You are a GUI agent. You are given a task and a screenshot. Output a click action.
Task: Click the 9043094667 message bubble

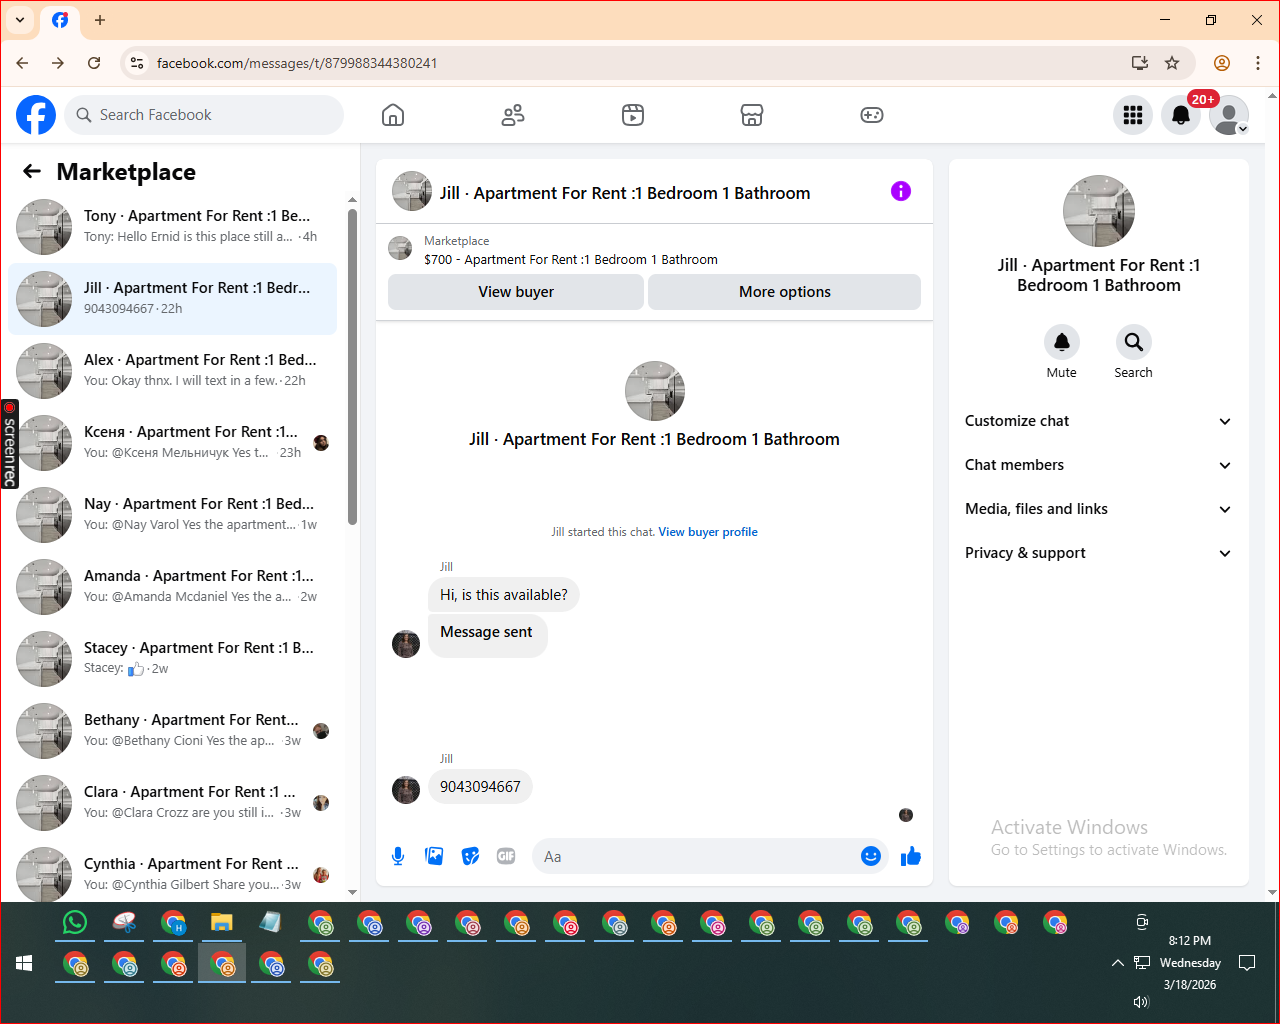[480, 787]
